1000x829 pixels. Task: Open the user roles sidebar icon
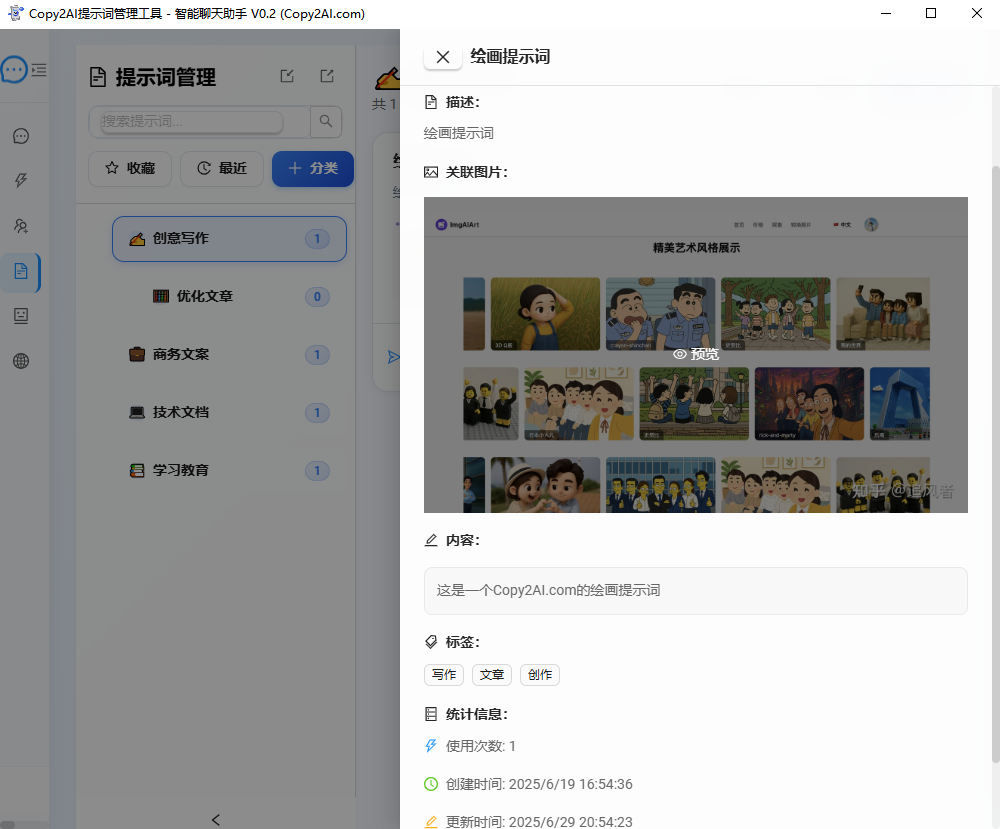coord(21,226)
